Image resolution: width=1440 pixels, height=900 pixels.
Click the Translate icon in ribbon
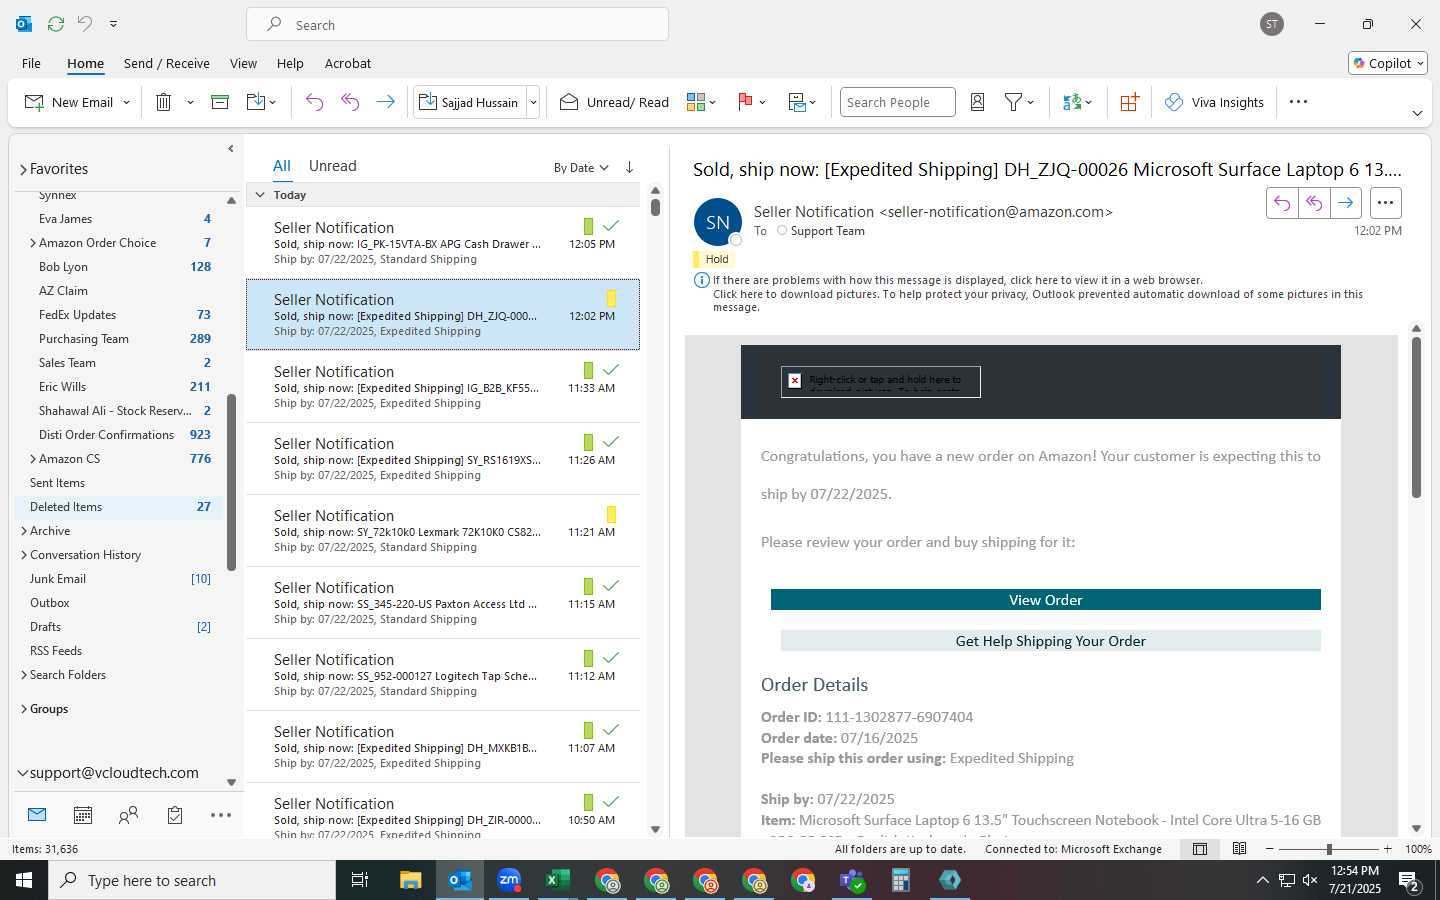(1072, 102)
